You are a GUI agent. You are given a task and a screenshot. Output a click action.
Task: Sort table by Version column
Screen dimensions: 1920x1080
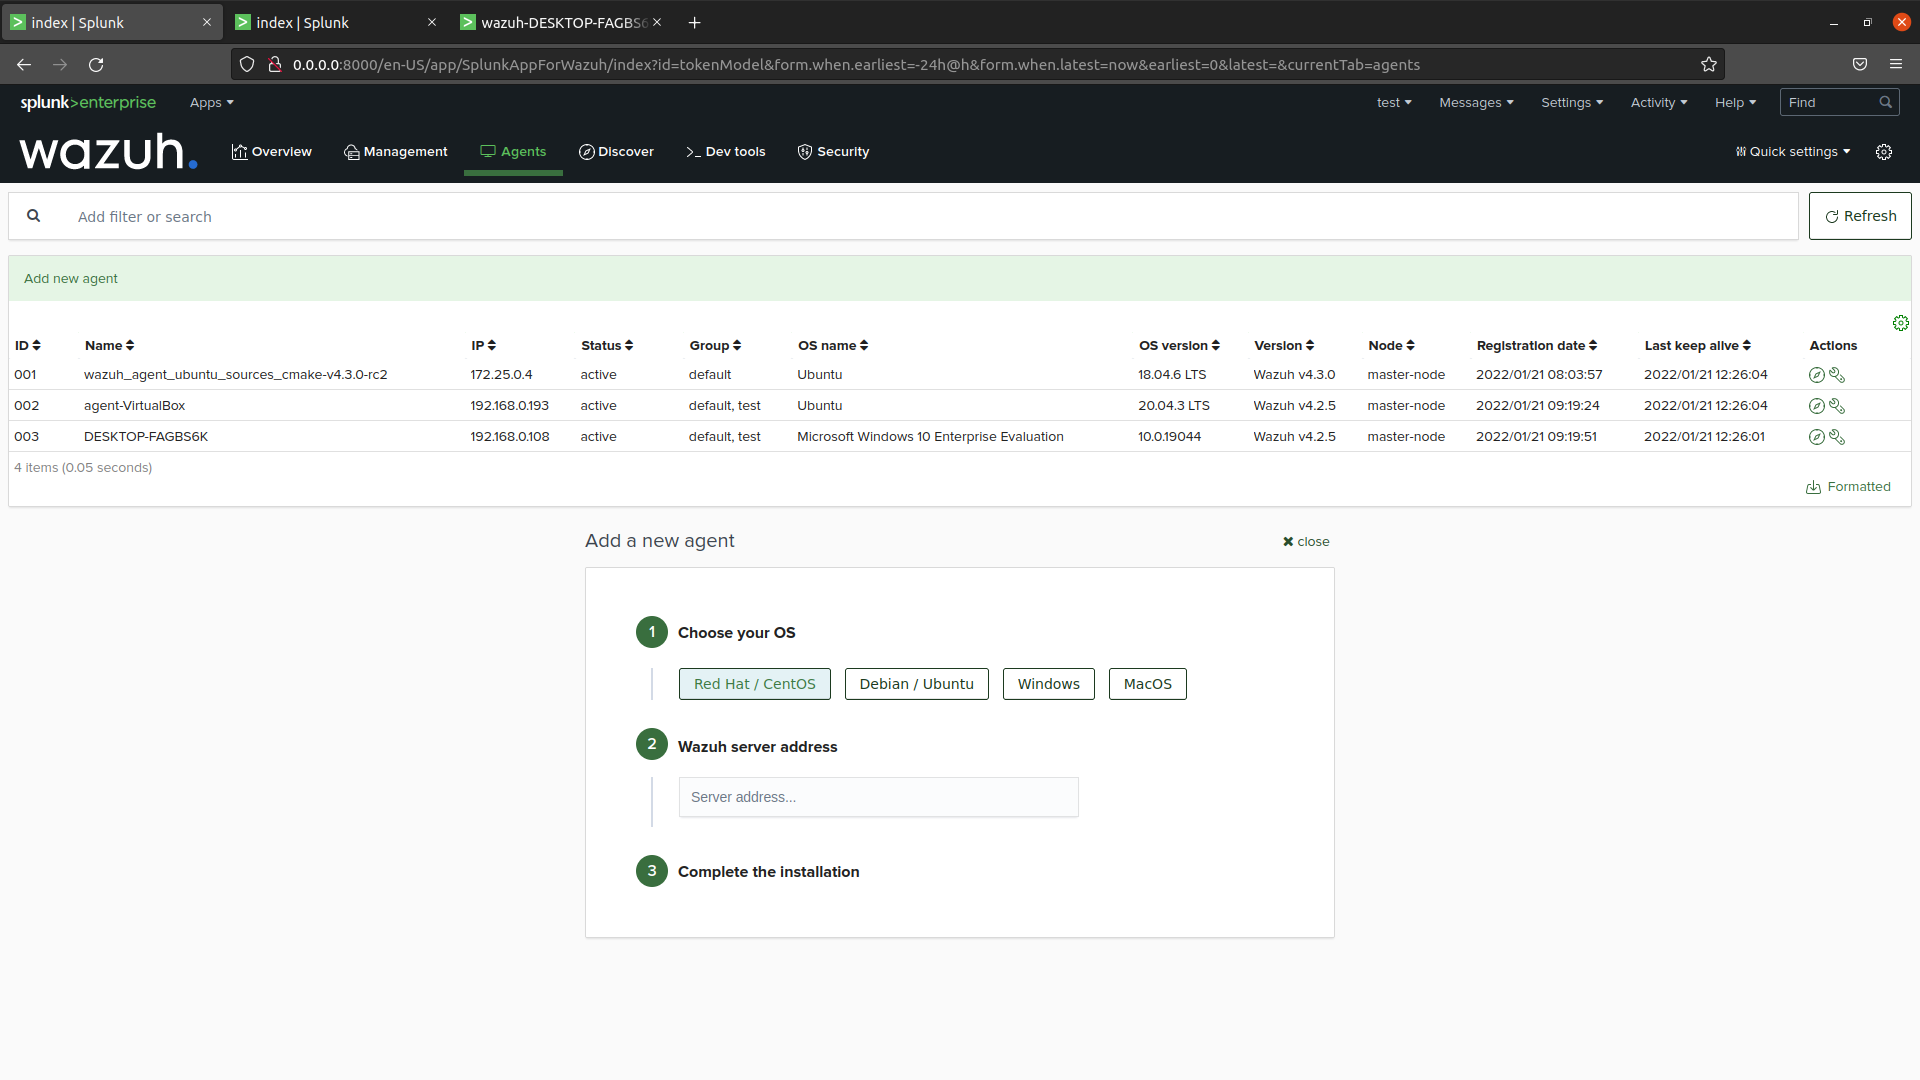tap(1284, 346)
